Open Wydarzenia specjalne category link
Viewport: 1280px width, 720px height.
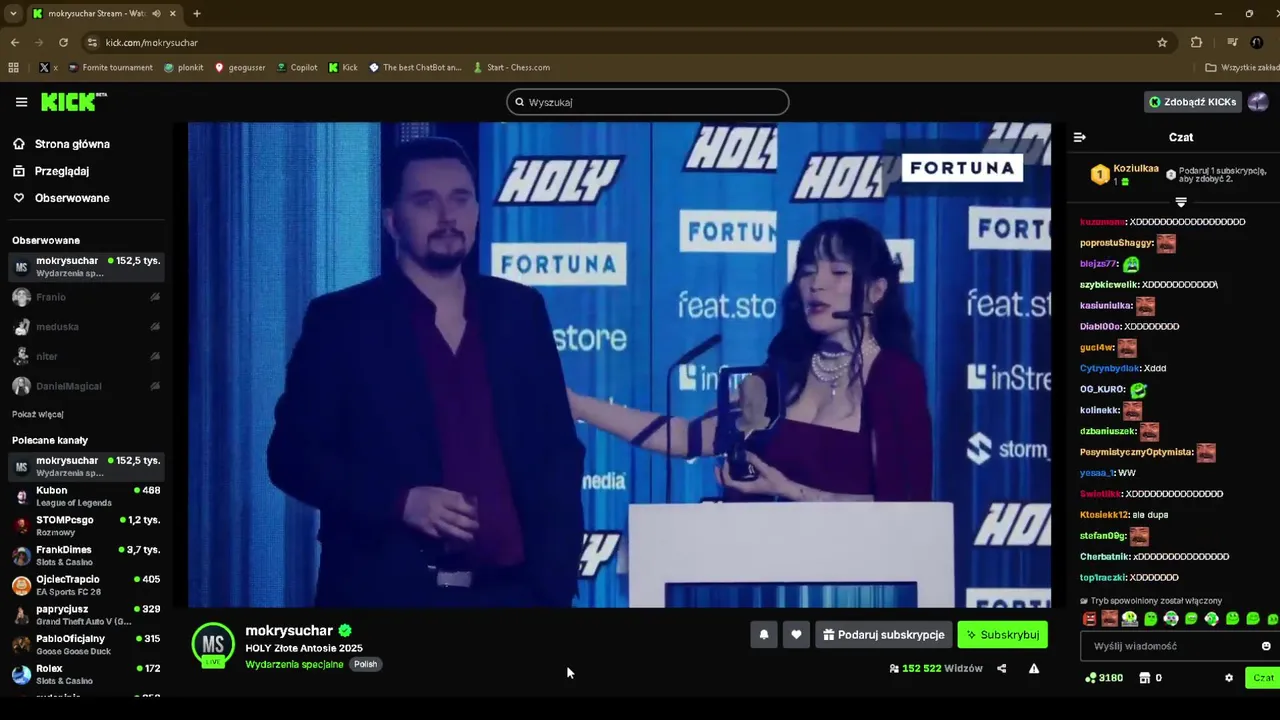coord(294,664)
